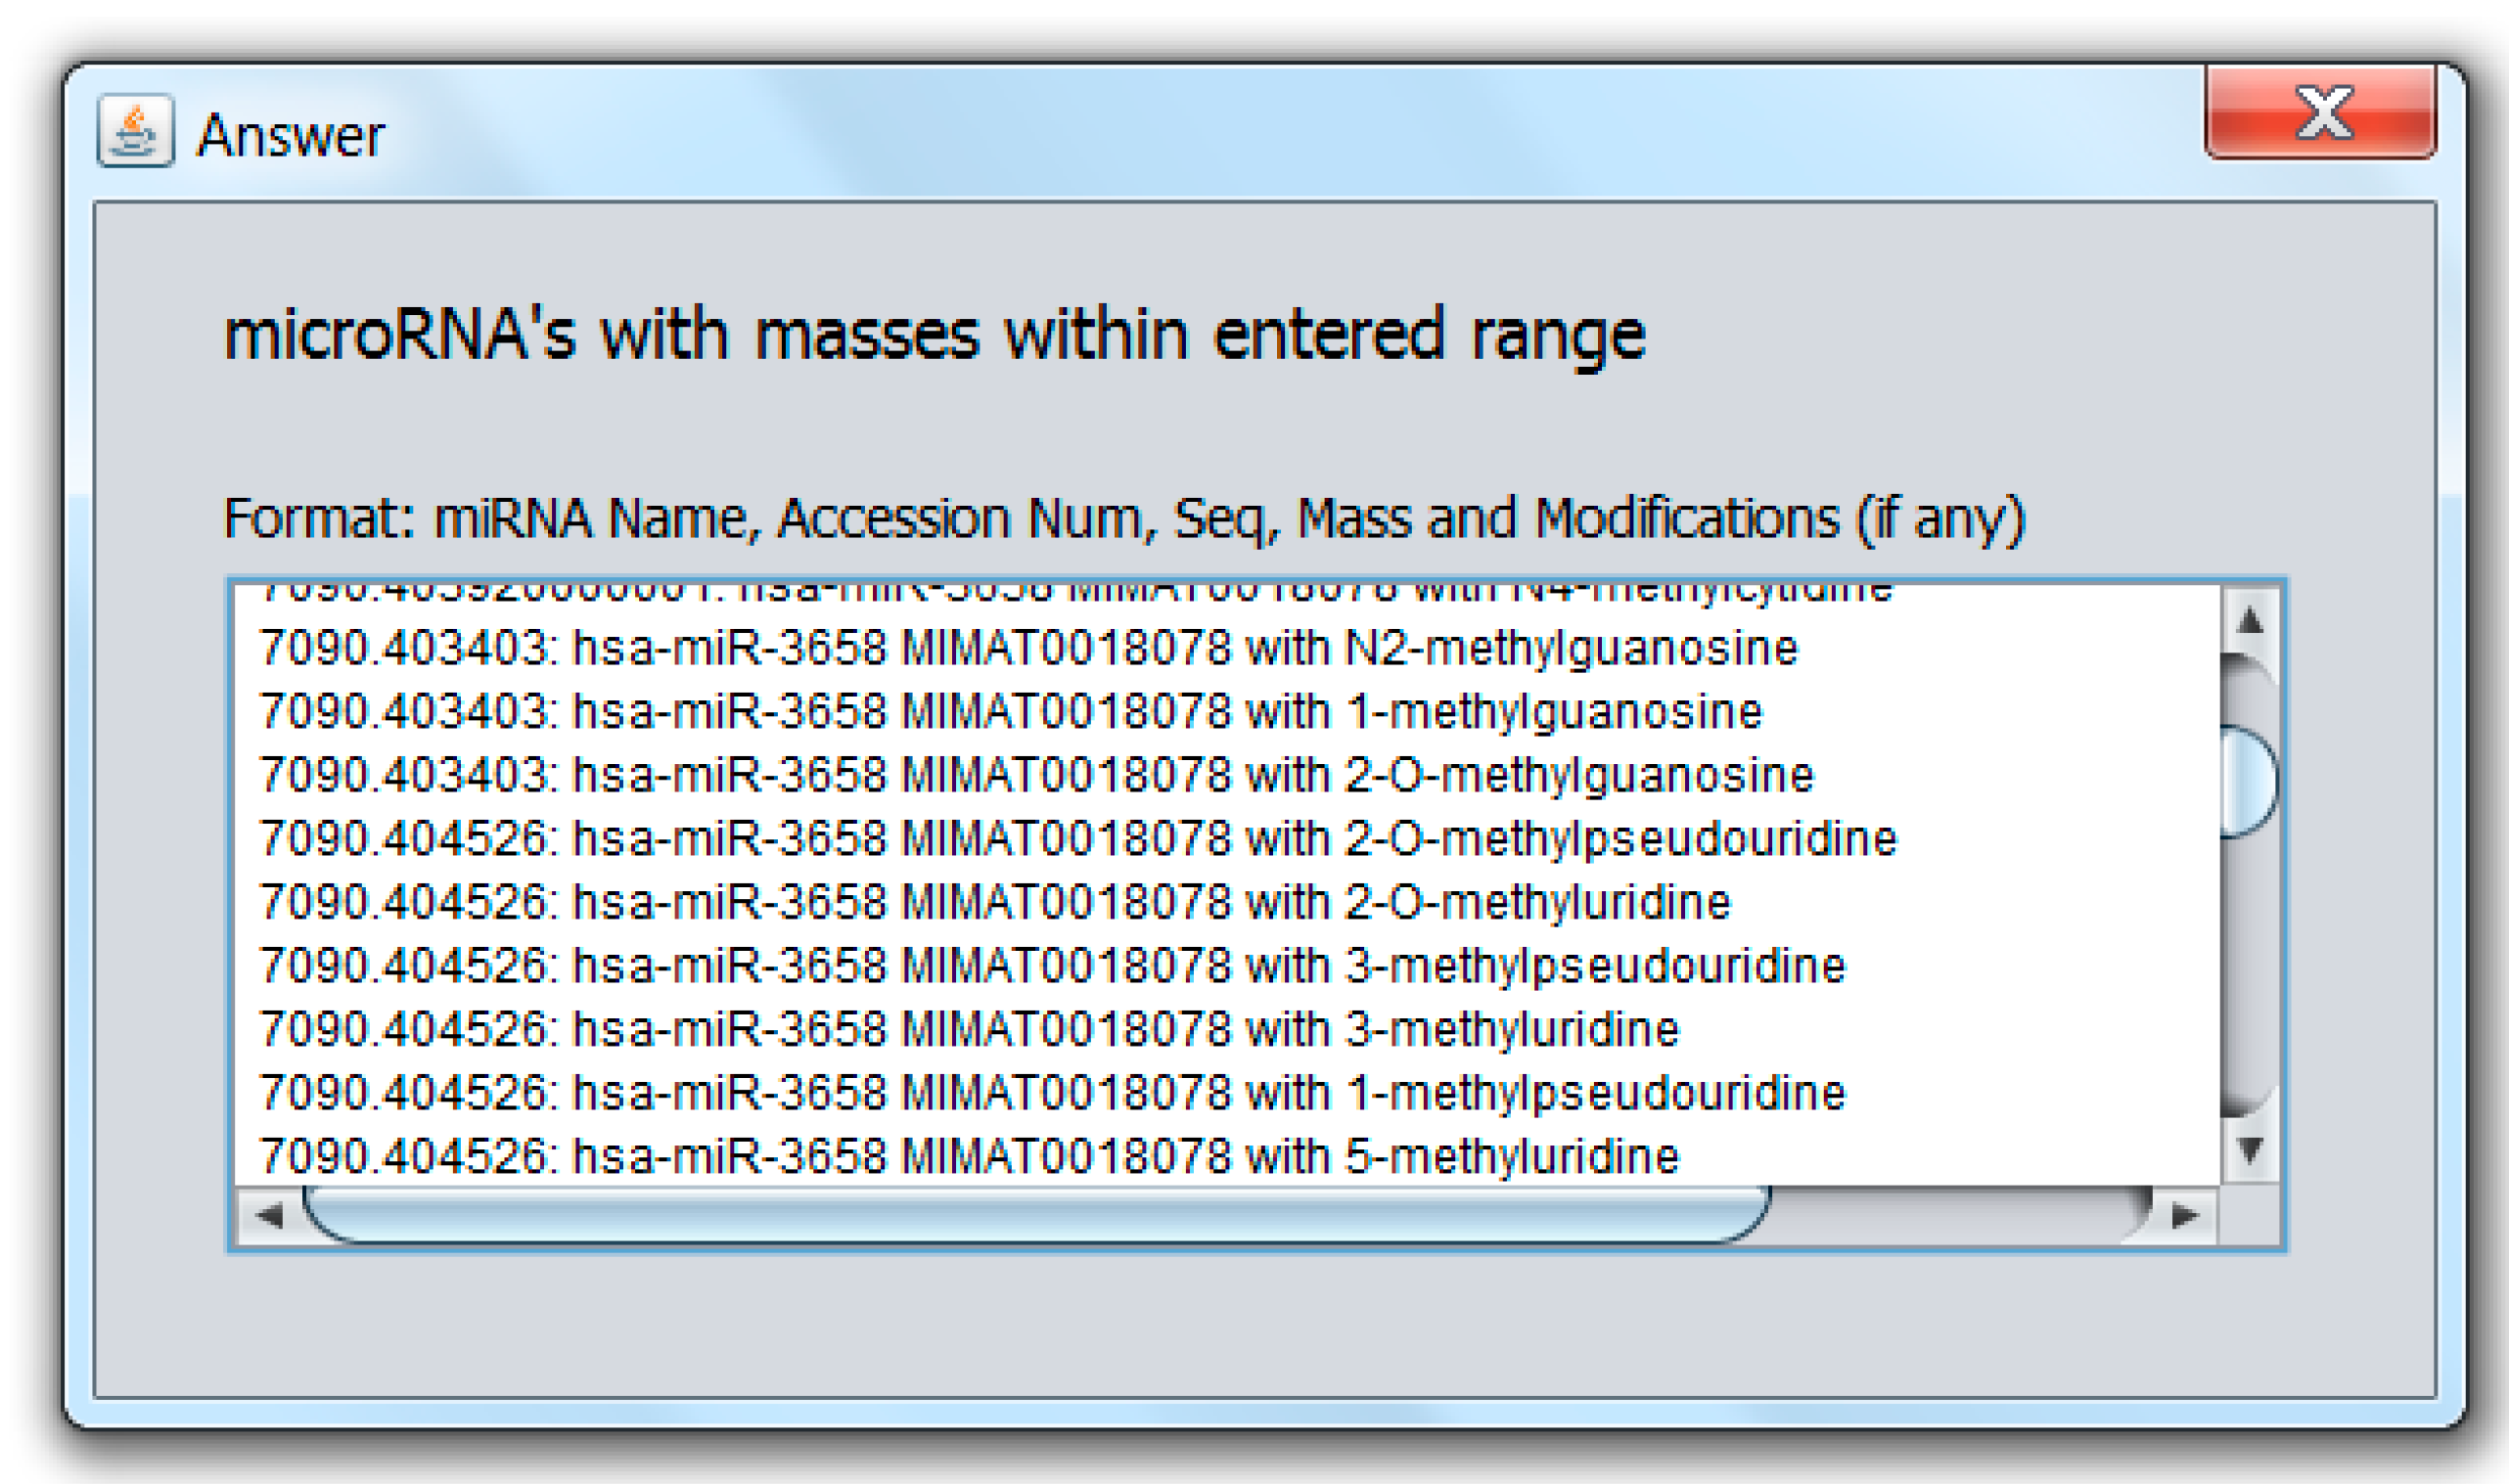Click the Java icon in title bar

[x=135, y=132]
